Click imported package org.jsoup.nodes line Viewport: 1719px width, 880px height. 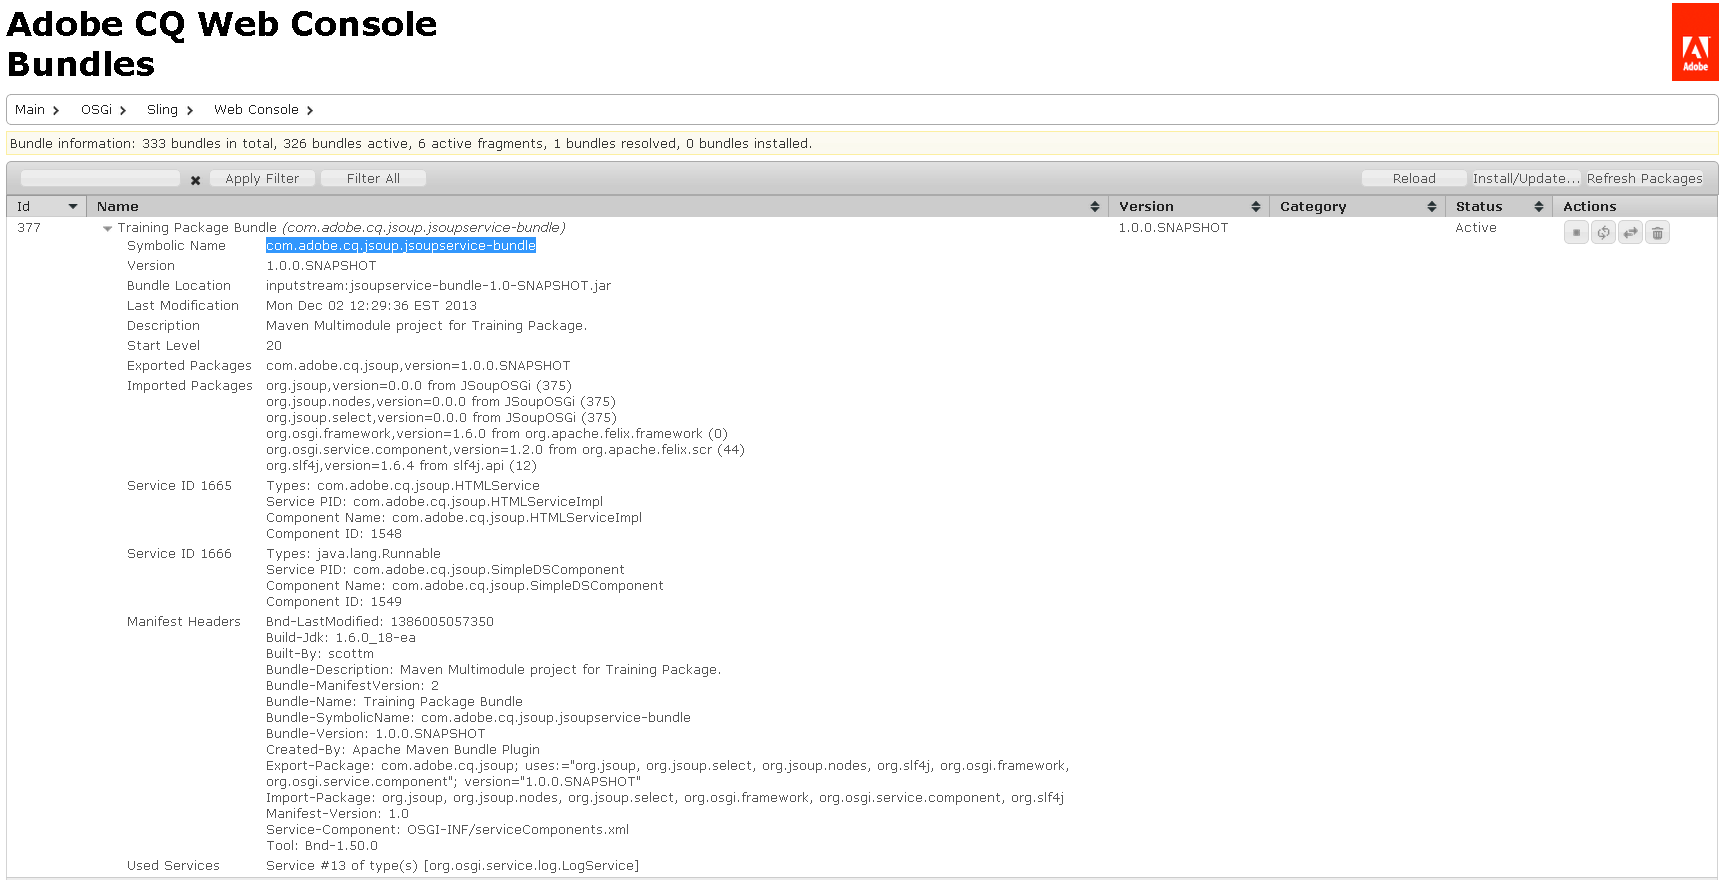pos(441,402)
